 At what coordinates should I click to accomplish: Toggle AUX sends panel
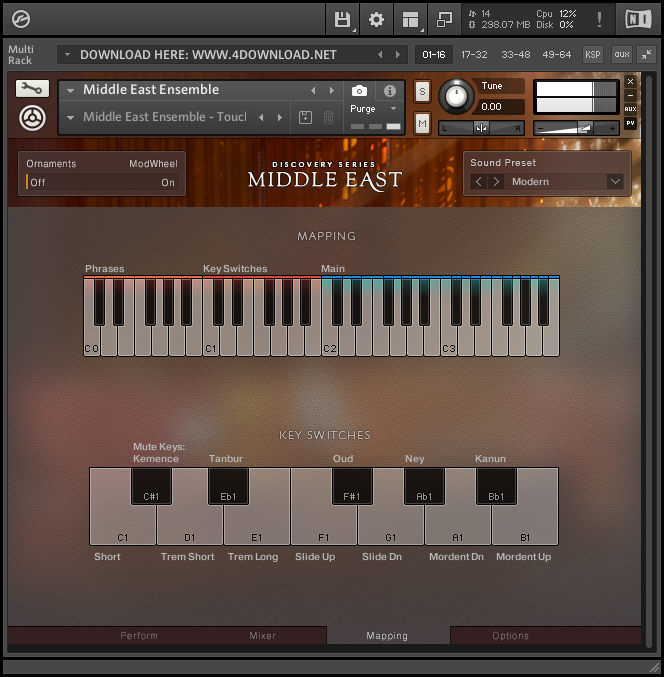pyautogui.click(x=630, y=109)
